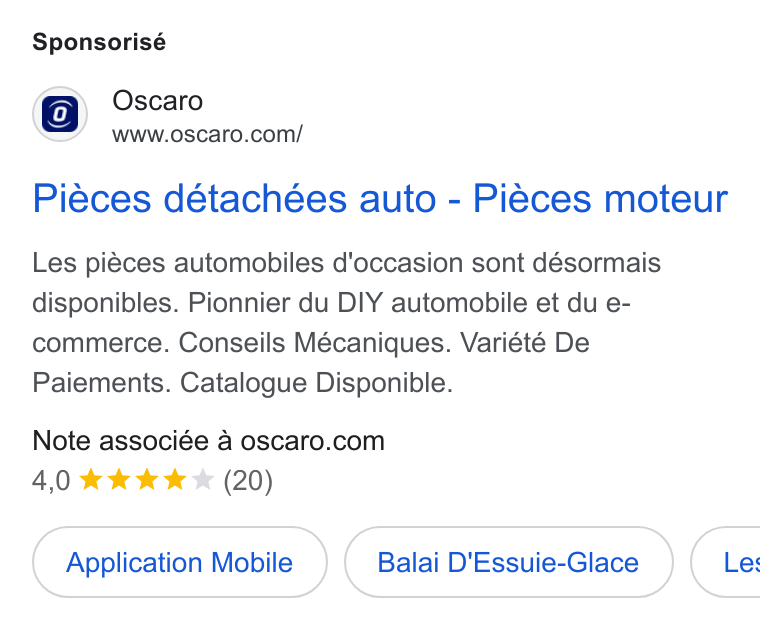Click the second yellow rating star
Screen dimensions: 760x630
(119, 480)
